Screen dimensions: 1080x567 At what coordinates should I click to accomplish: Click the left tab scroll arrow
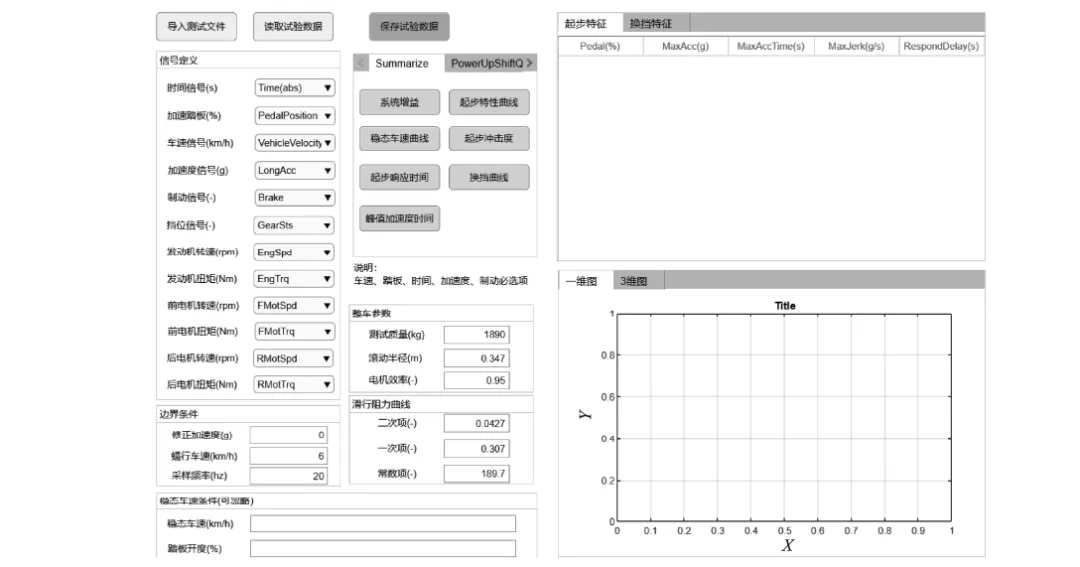coord(360,63)
